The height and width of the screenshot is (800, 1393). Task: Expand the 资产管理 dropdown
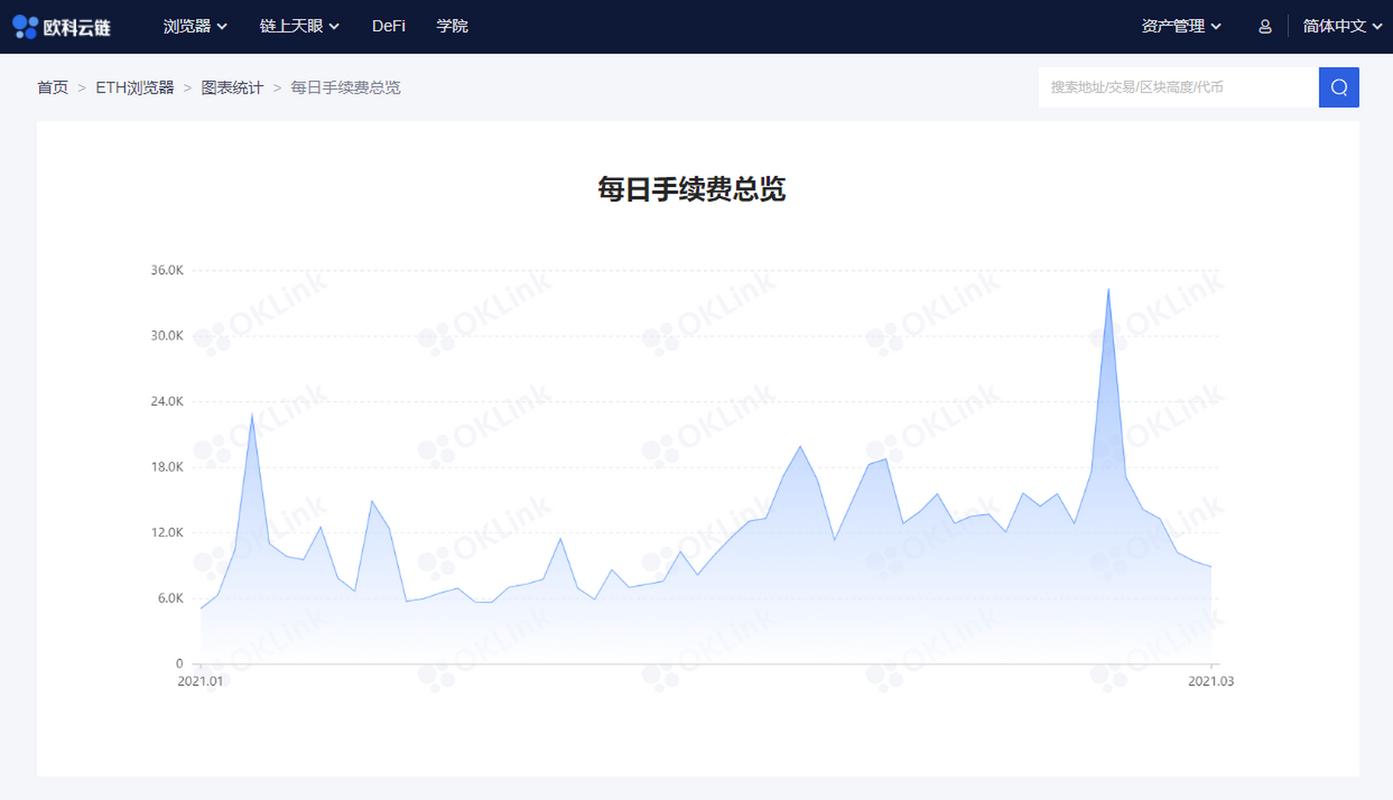tap(1181, 26)
